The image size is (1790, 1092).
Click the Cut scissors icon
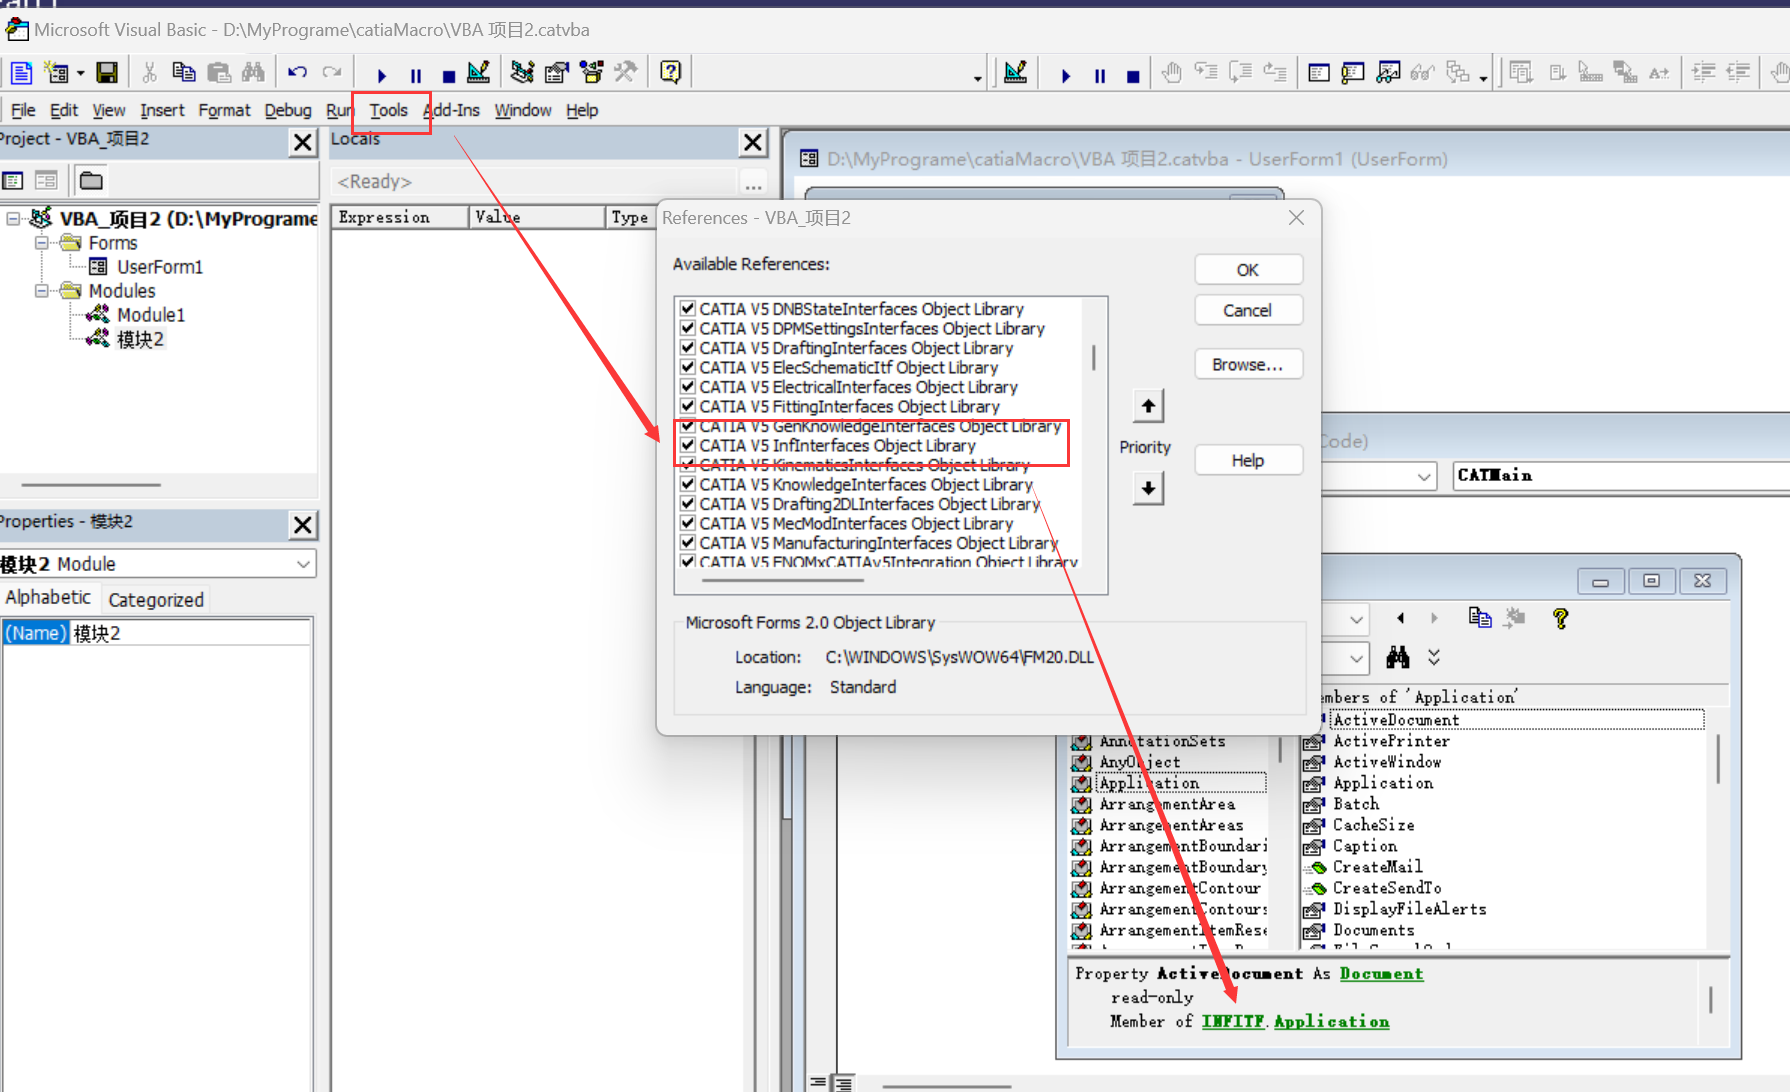tap(149, 72)
